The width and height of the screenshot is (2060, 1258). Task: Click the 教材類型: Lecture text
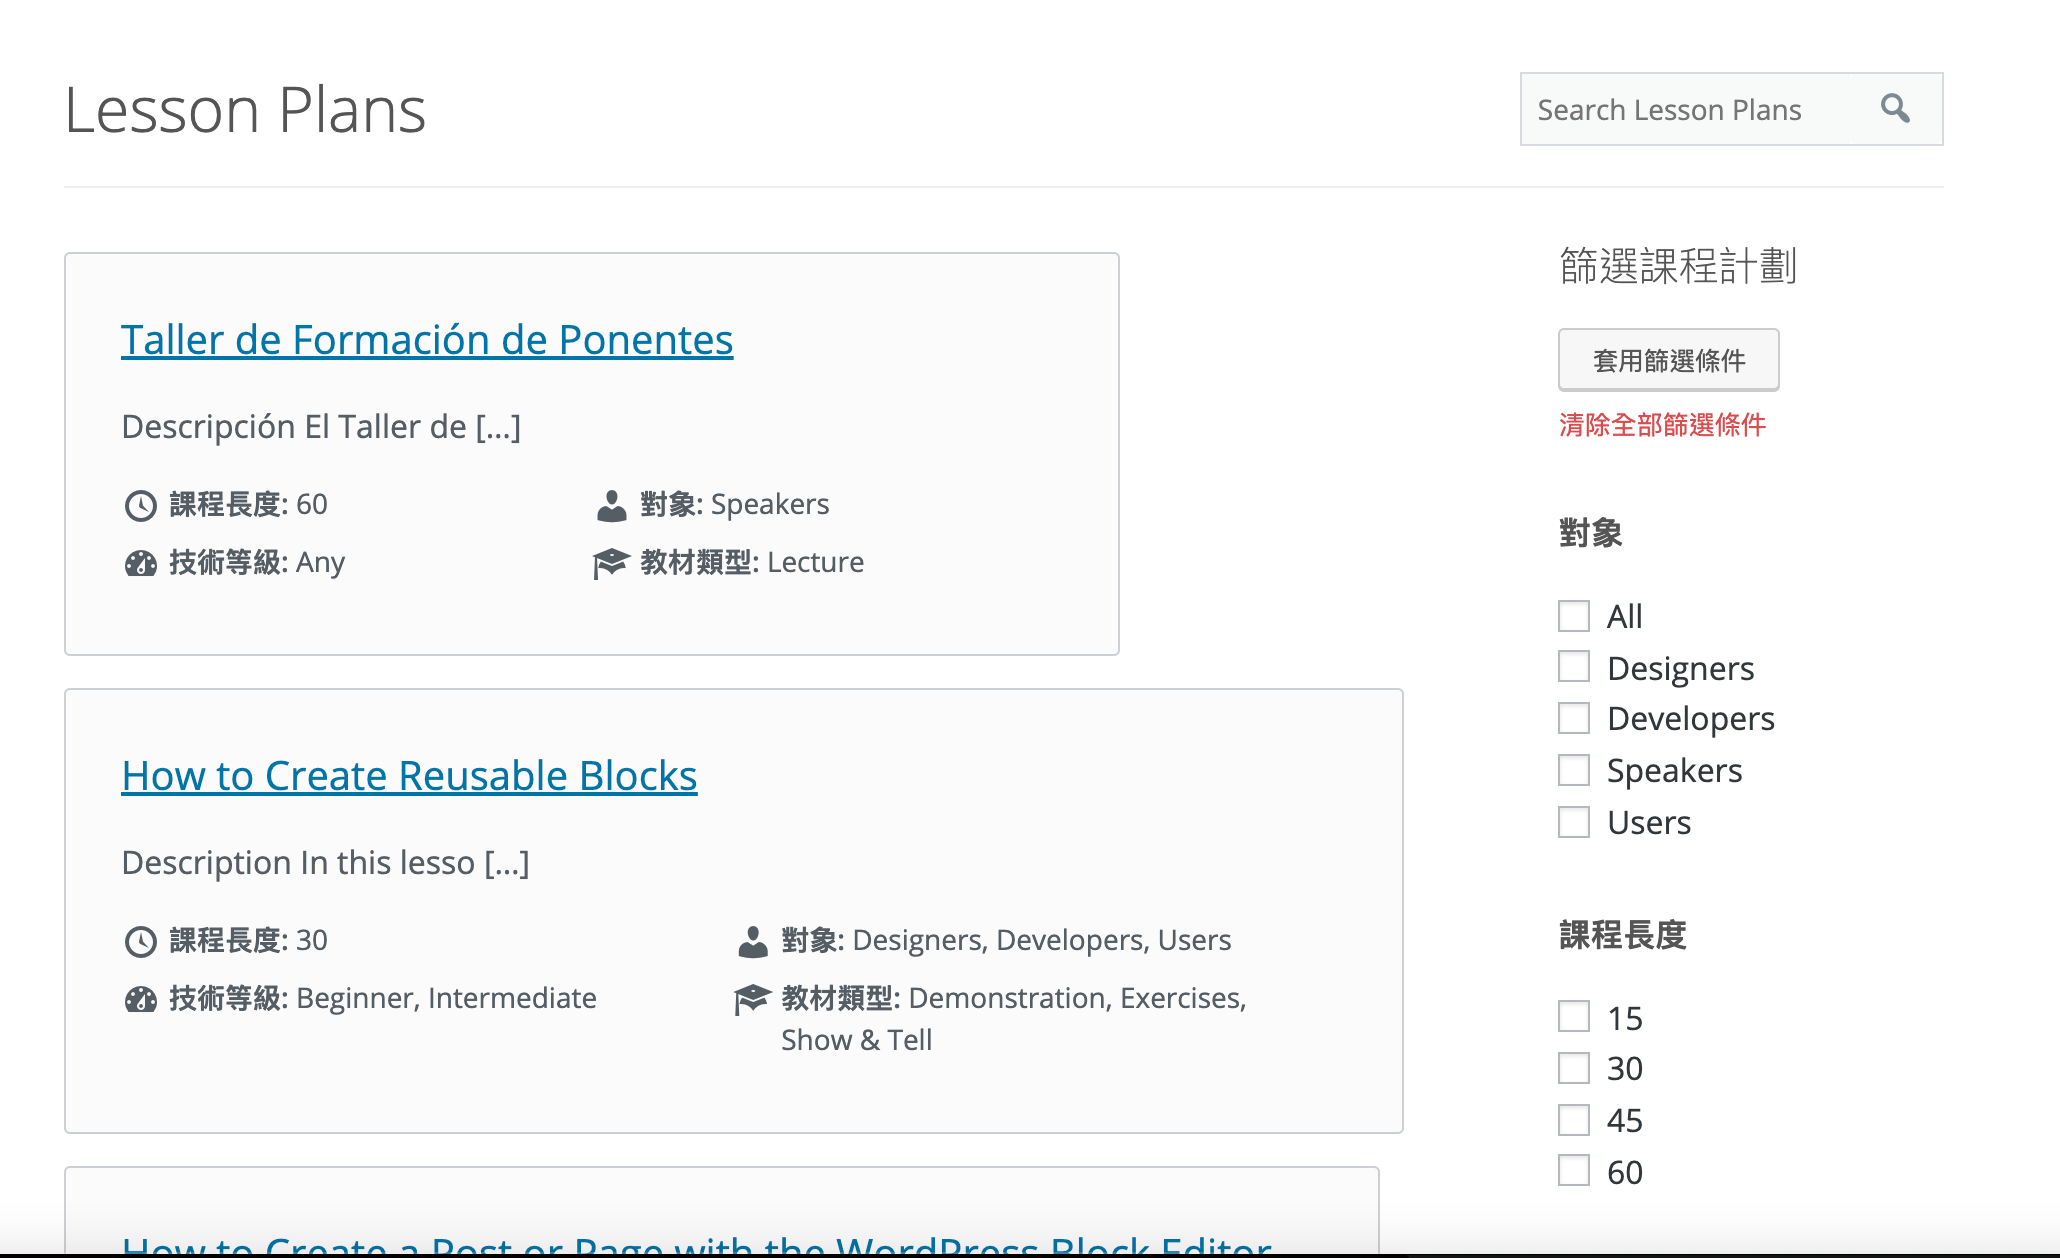752,562
